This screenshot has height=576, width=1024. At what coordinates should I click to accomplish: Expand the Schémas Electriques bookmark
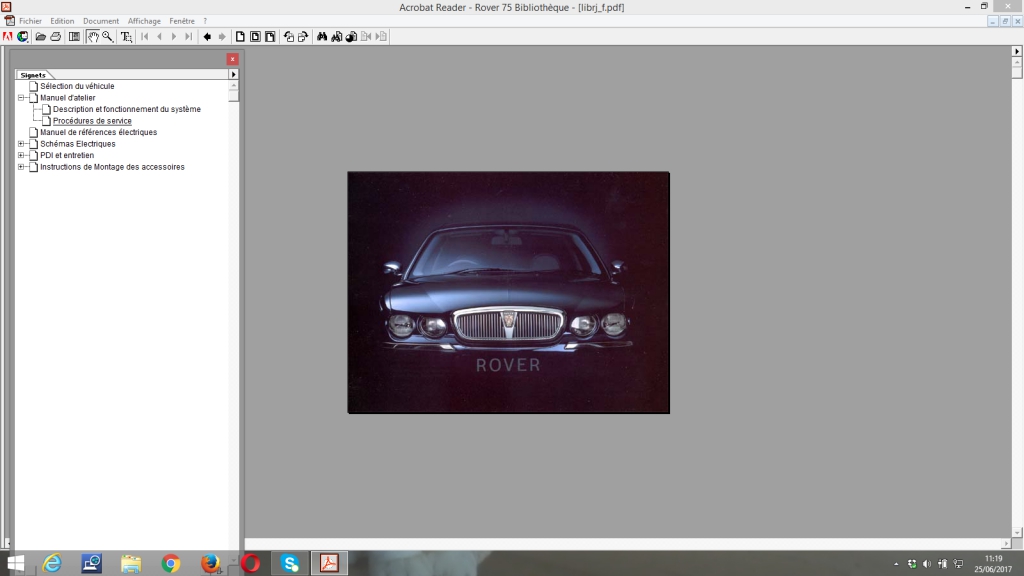(21, 144)
